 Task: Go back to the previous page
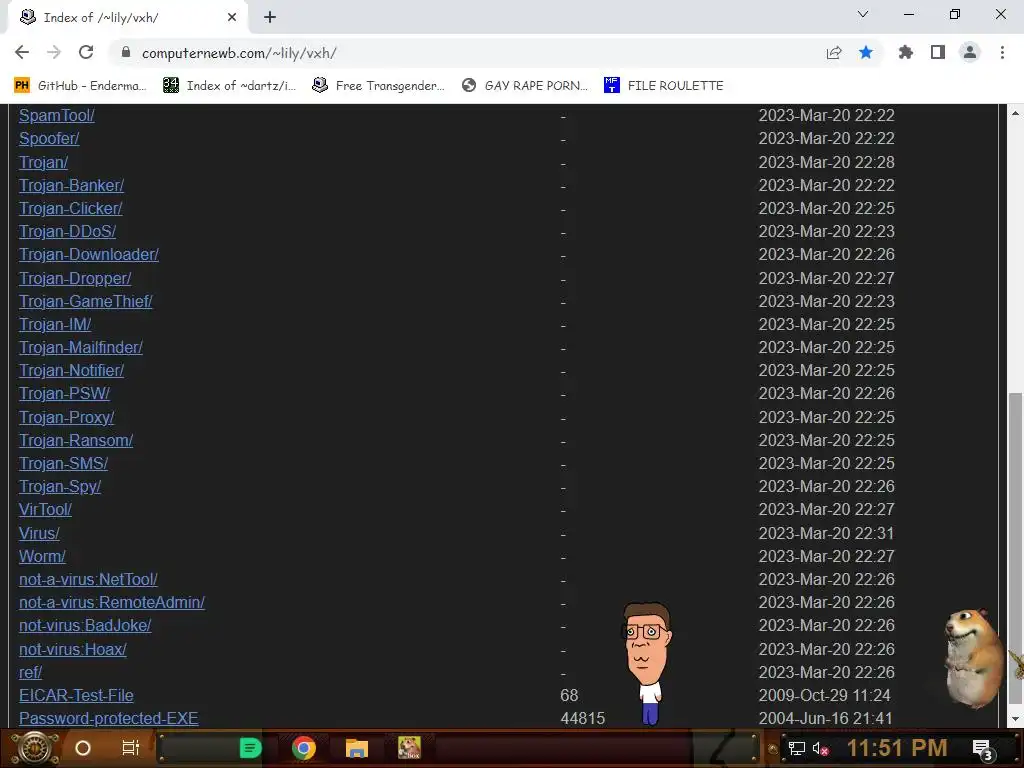tap(22, 52)
